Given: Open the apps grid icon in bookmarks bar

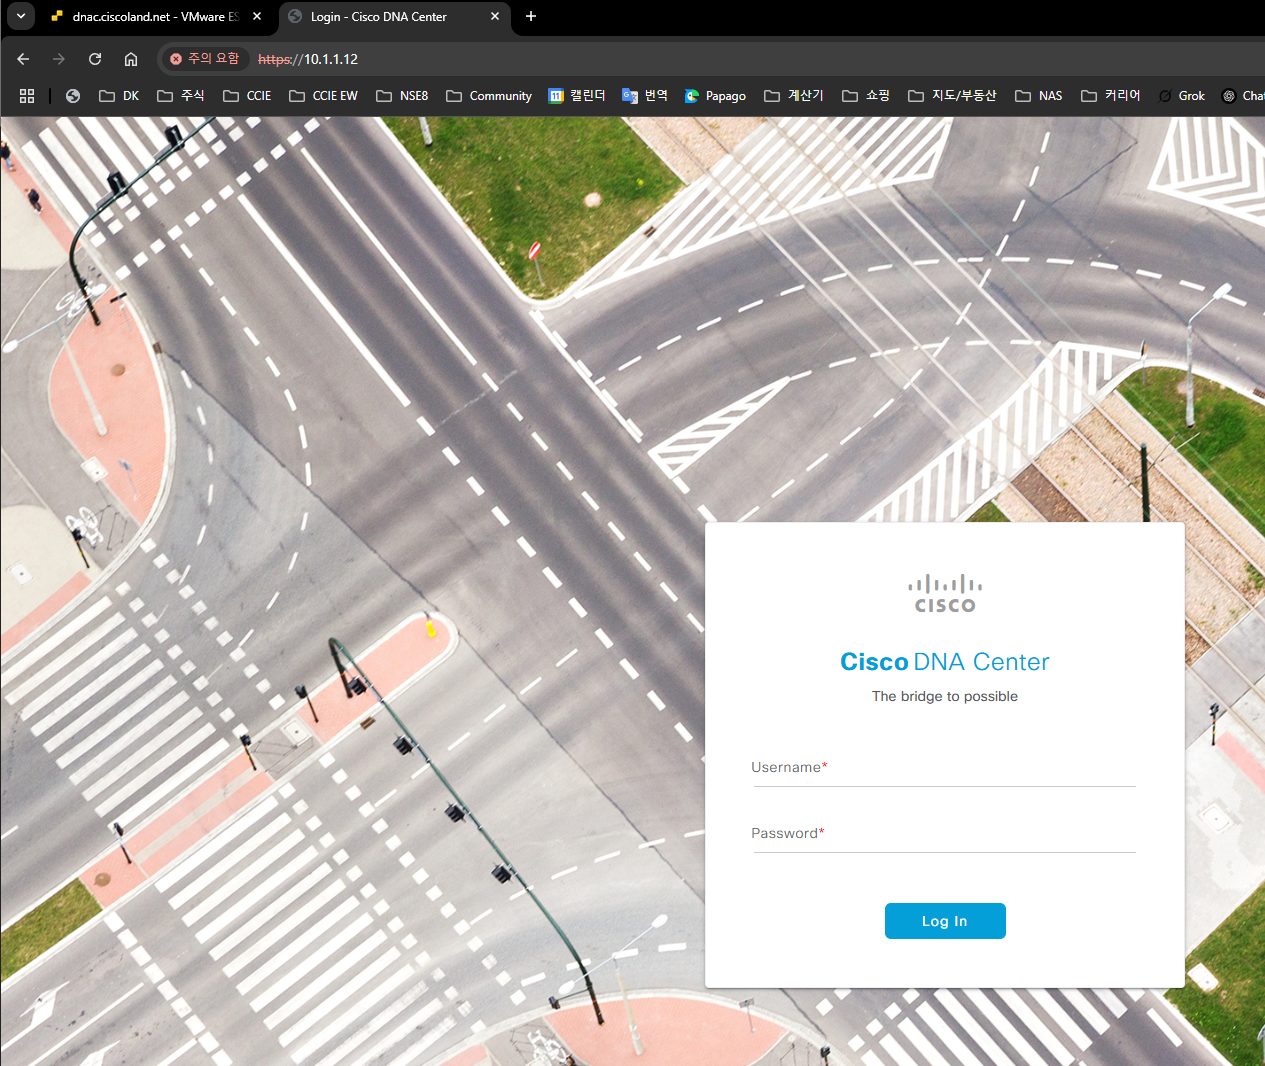Looking at the screenshot, I should click(x=27, y=96).
